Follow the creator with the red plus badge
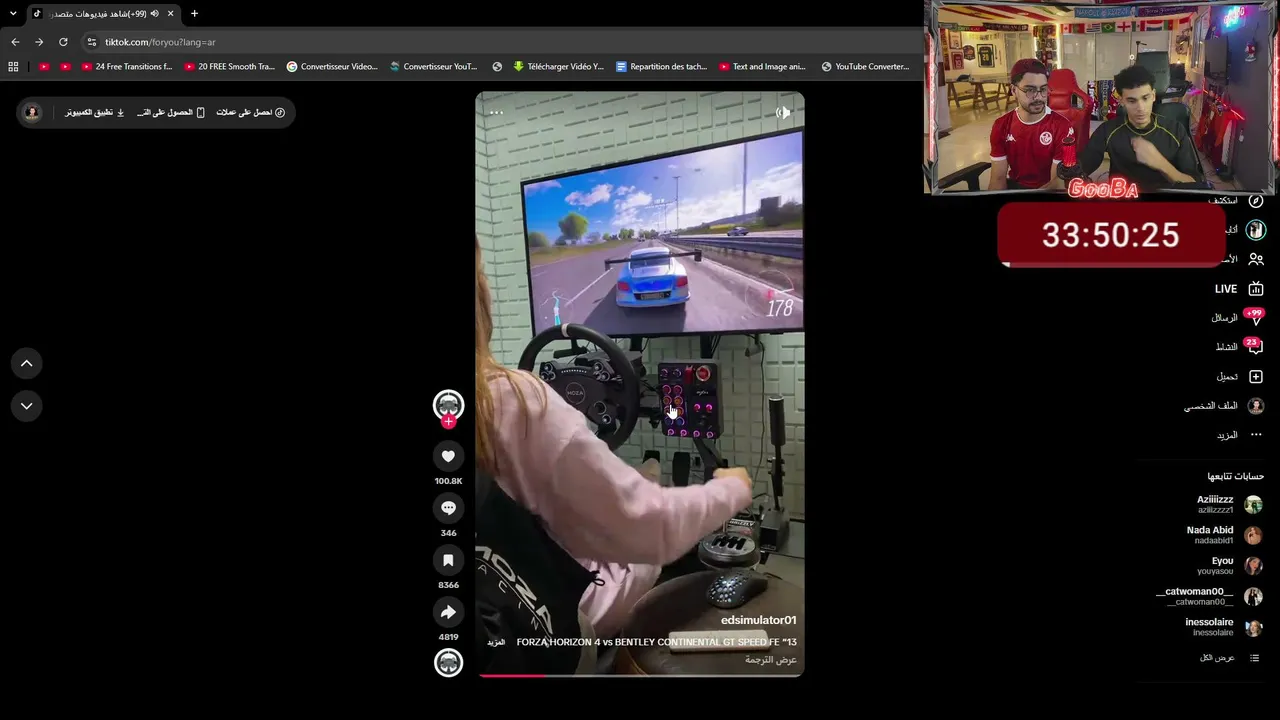The width and height of the screenshot is (1280, 720). pos(448,422)
